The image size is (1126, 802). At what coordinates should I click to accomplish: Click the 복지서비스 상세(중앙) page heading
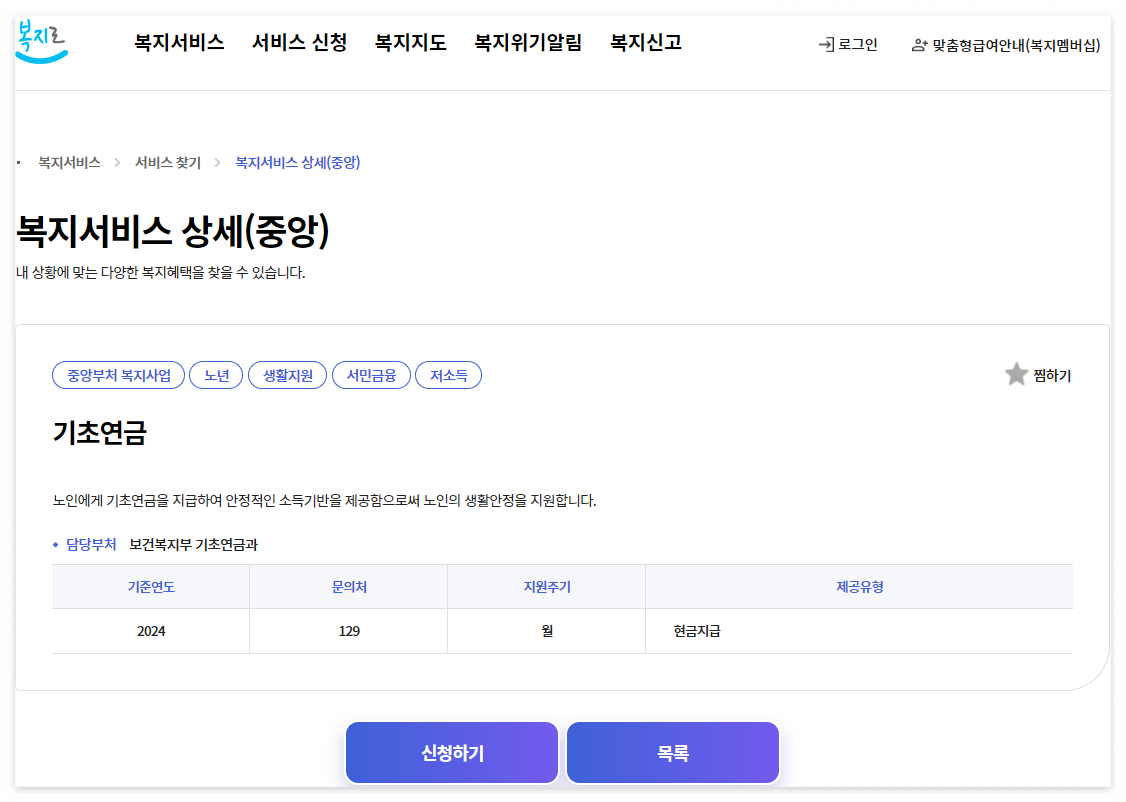tap(173, 230)
